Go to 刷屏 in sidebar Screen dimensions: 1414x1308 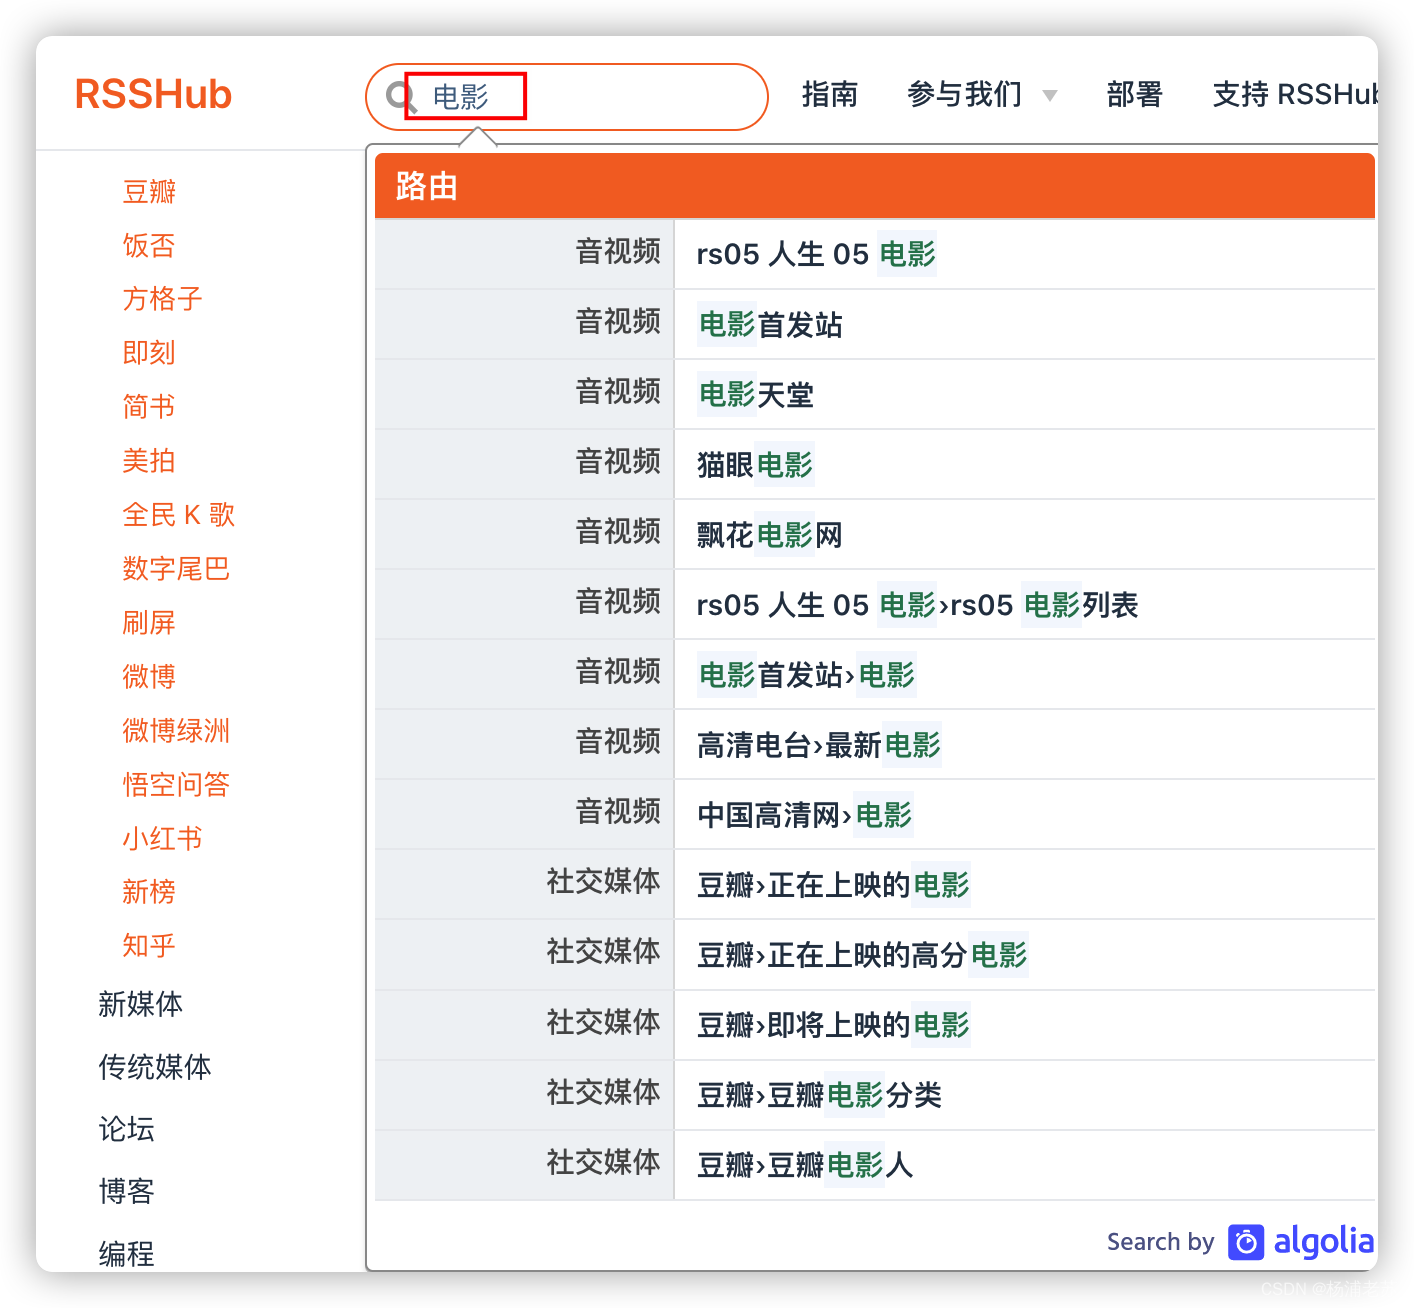click(x=149, y=622)
